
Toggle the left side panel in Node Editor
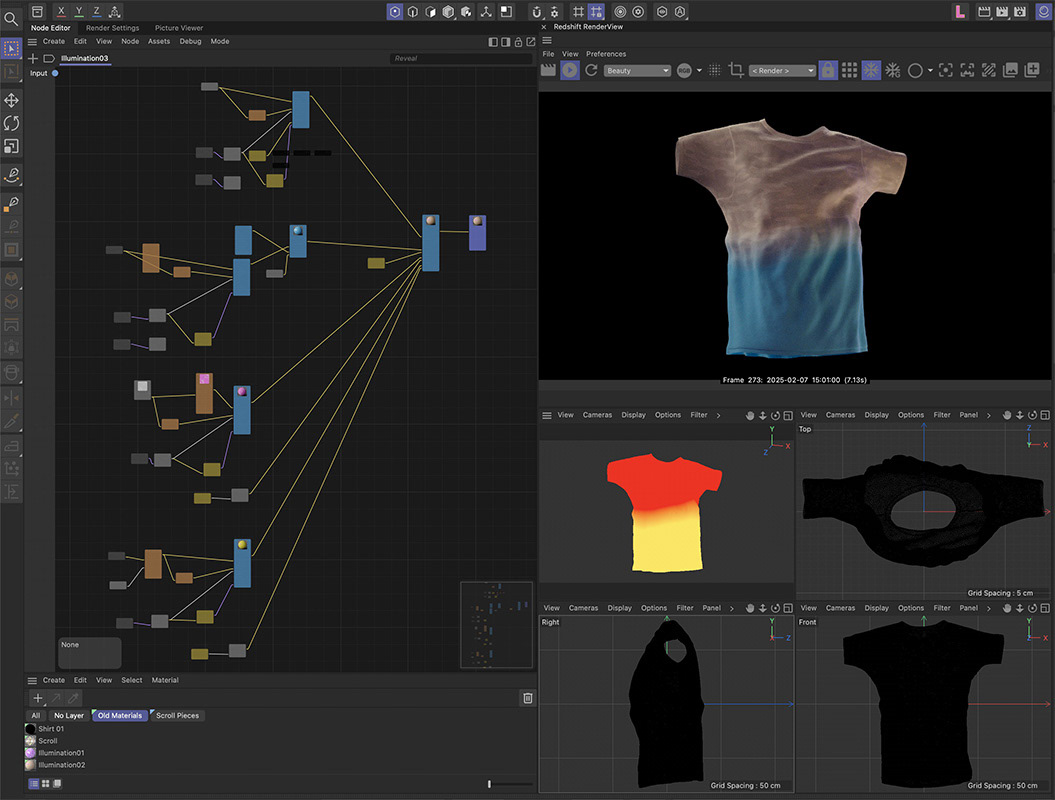pos(493,42)
